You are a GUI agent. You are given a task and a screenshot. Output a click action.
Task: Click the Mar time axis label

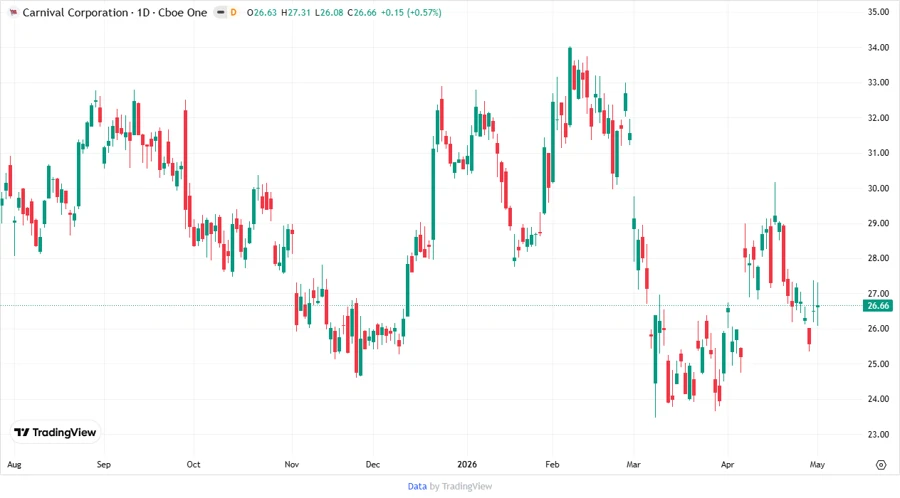pyautogui.click(x=633, y=465)
